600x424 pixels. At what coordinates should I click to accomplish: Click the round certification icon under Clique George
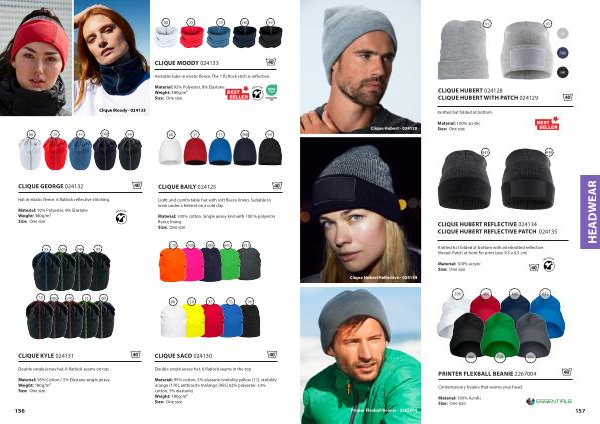[121, 217]
